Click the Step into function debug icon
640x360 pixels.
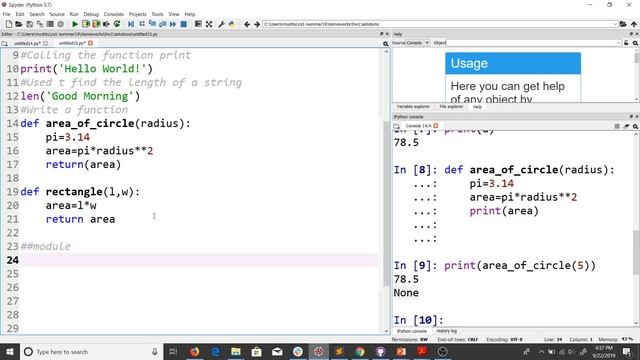(152, 24)
